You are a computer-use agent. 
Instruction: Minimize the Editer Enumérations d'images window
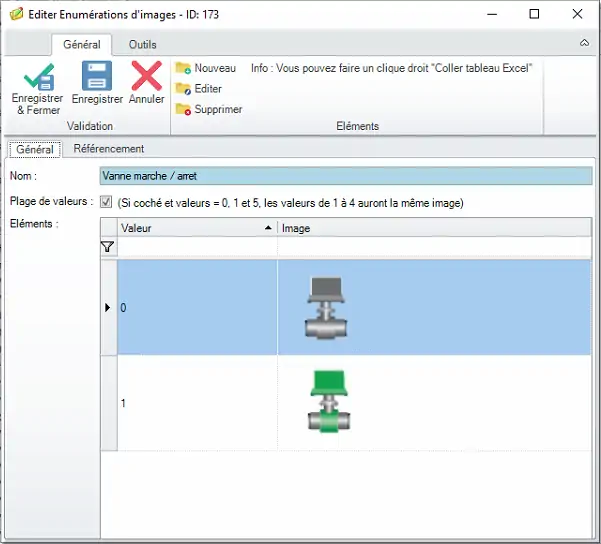coord(492,14)
